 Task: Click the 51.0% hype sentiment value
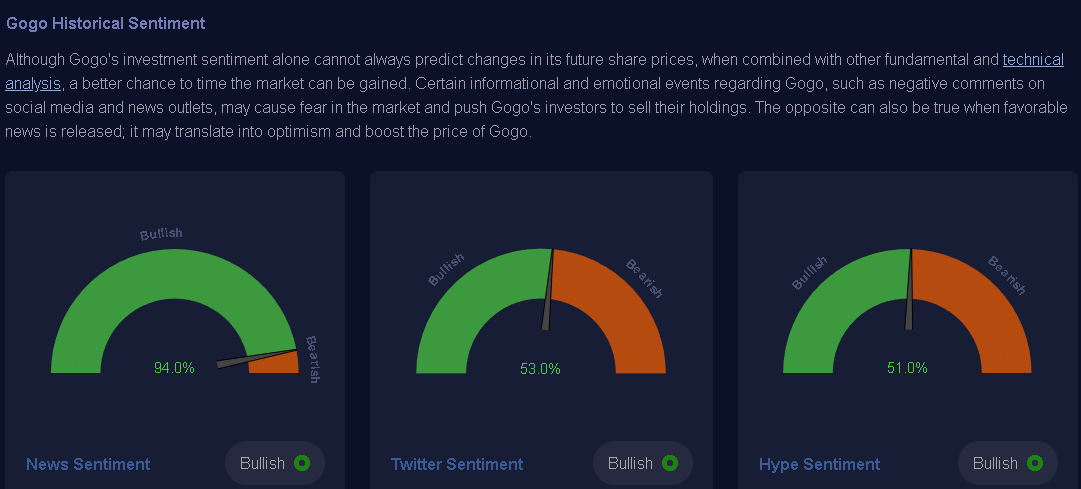pyautogui.click(x=907, y=368)
